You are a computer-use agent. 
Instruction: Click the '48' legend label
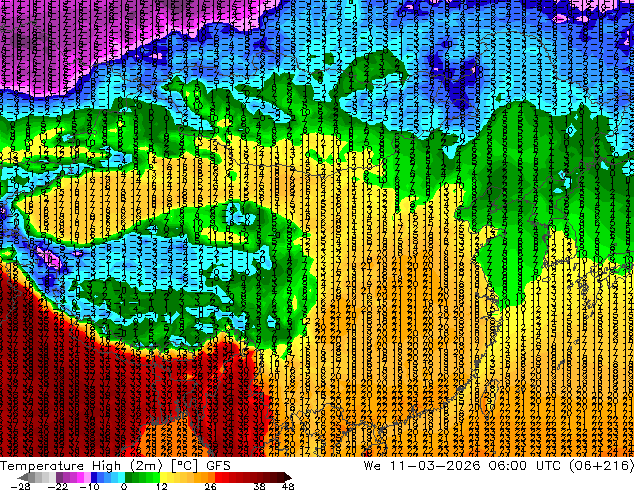tap(288, 486)
